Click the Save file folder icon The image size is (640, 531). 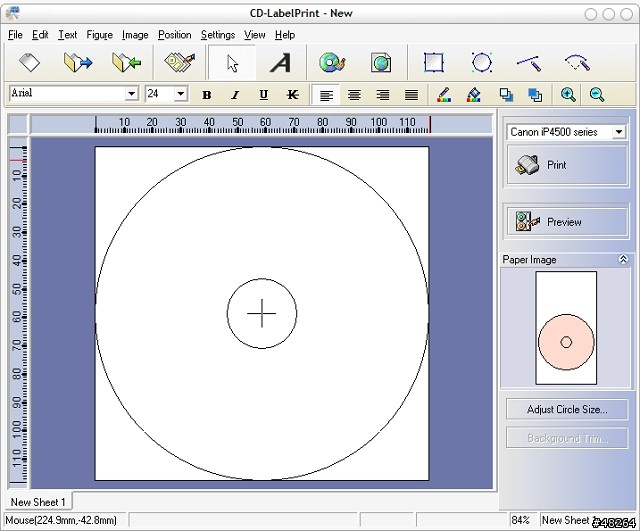(126, 63)
